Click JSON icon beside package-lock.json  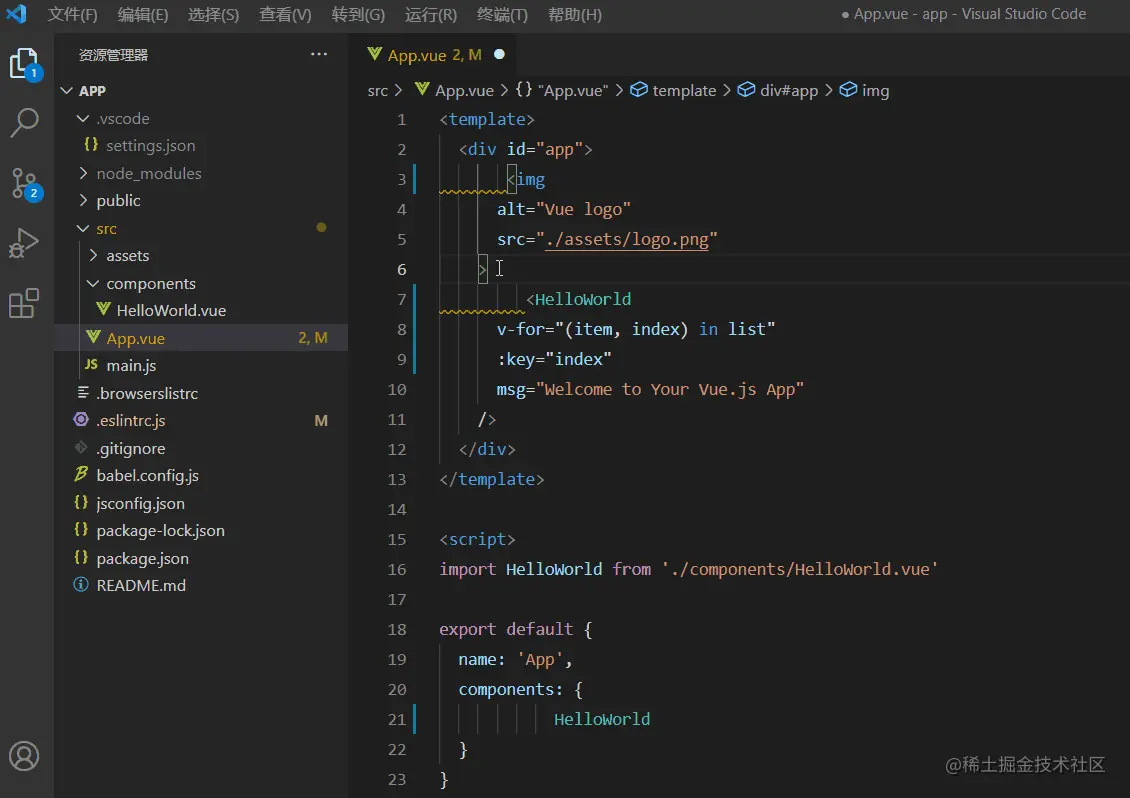[81, 530]
